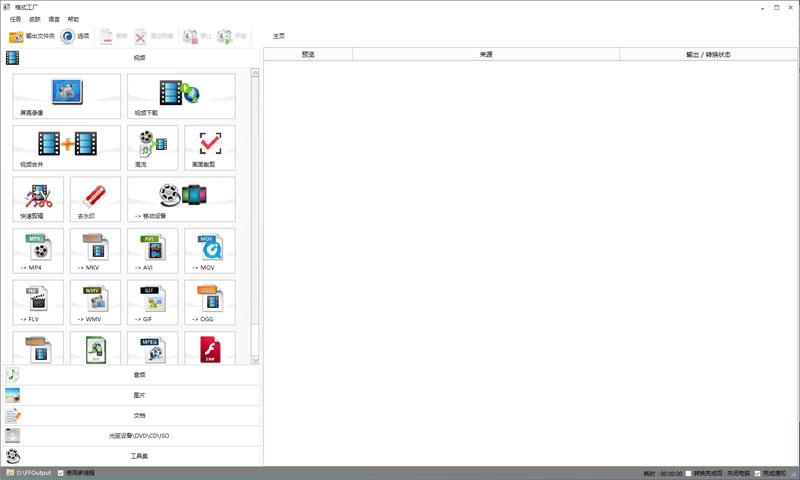Click the video list scroll-up arrow
The width and height of the screenshot is (800, 480).
(255, 73)
